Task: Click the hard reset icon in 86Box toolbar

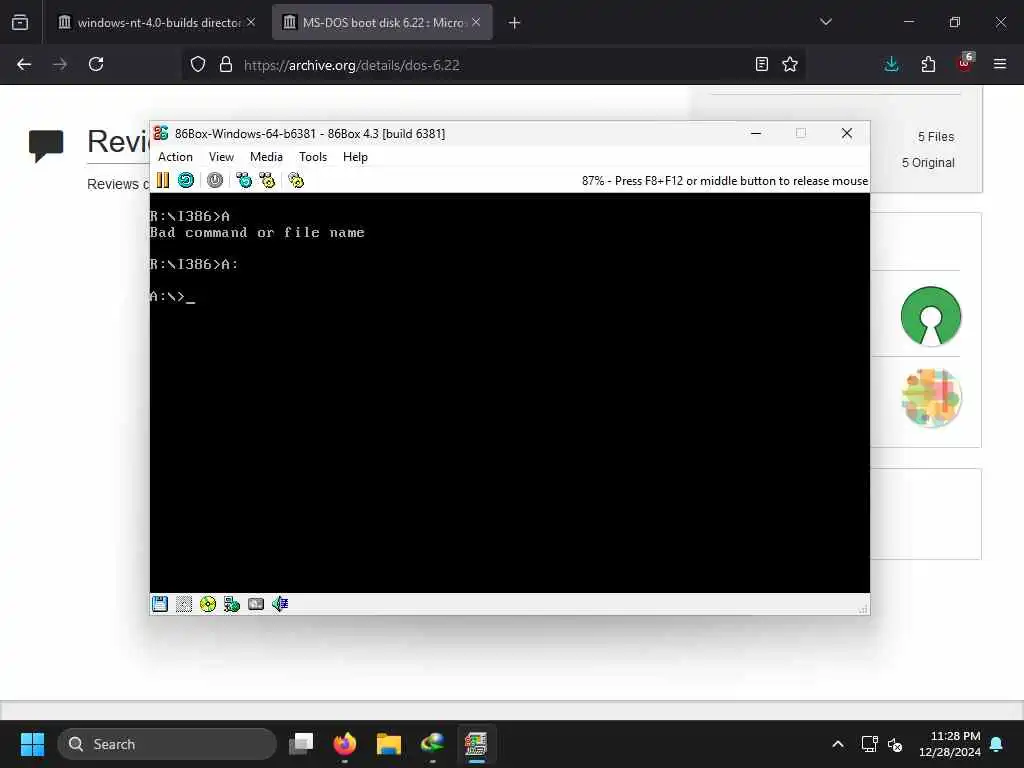Action: click(186, 180)
